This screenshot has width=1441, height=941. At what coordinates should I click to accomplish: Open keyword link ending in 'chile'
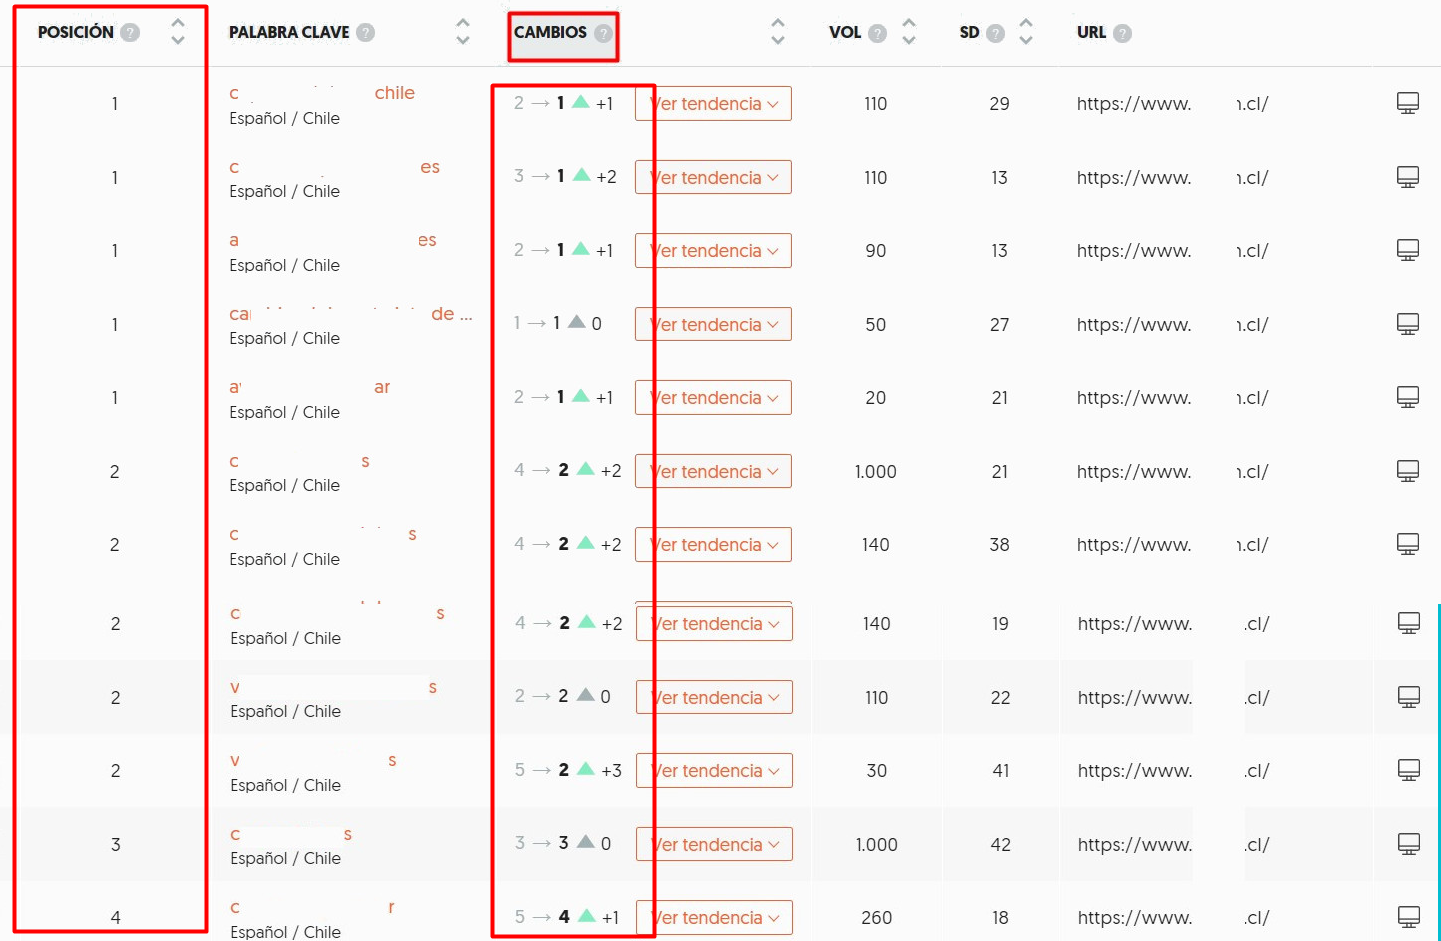click(x=322, y=93)
